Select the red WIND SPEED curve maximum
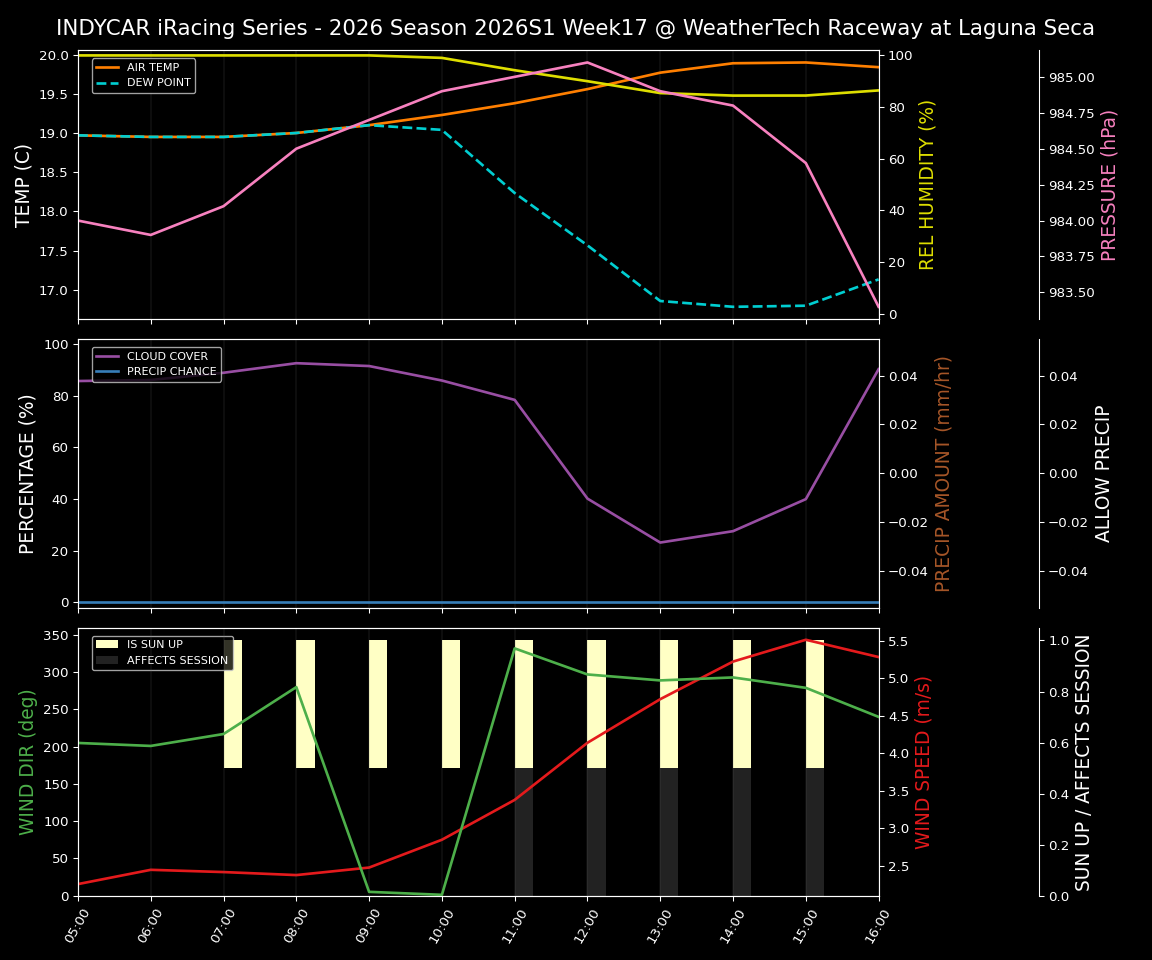The image size is (1152, 960). tap(805, 640)
